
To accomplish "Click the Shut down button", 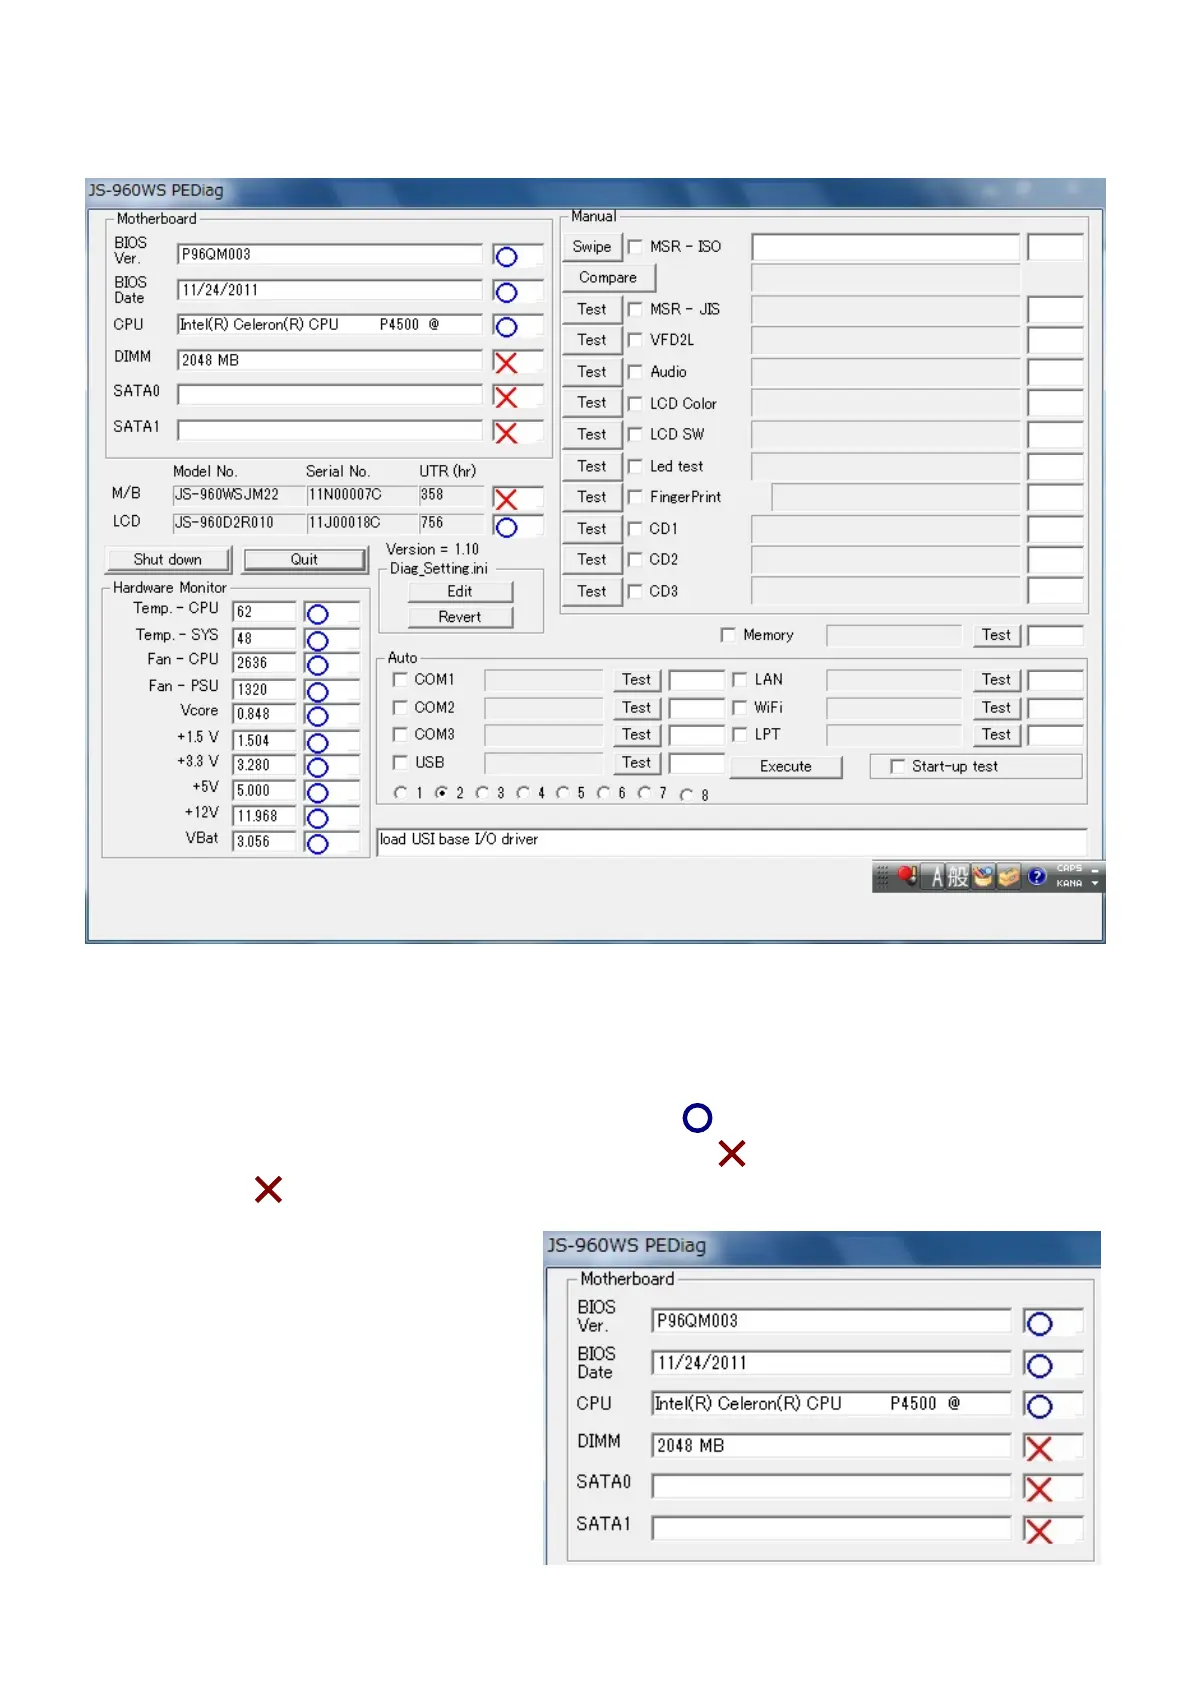I will point(168,560).
